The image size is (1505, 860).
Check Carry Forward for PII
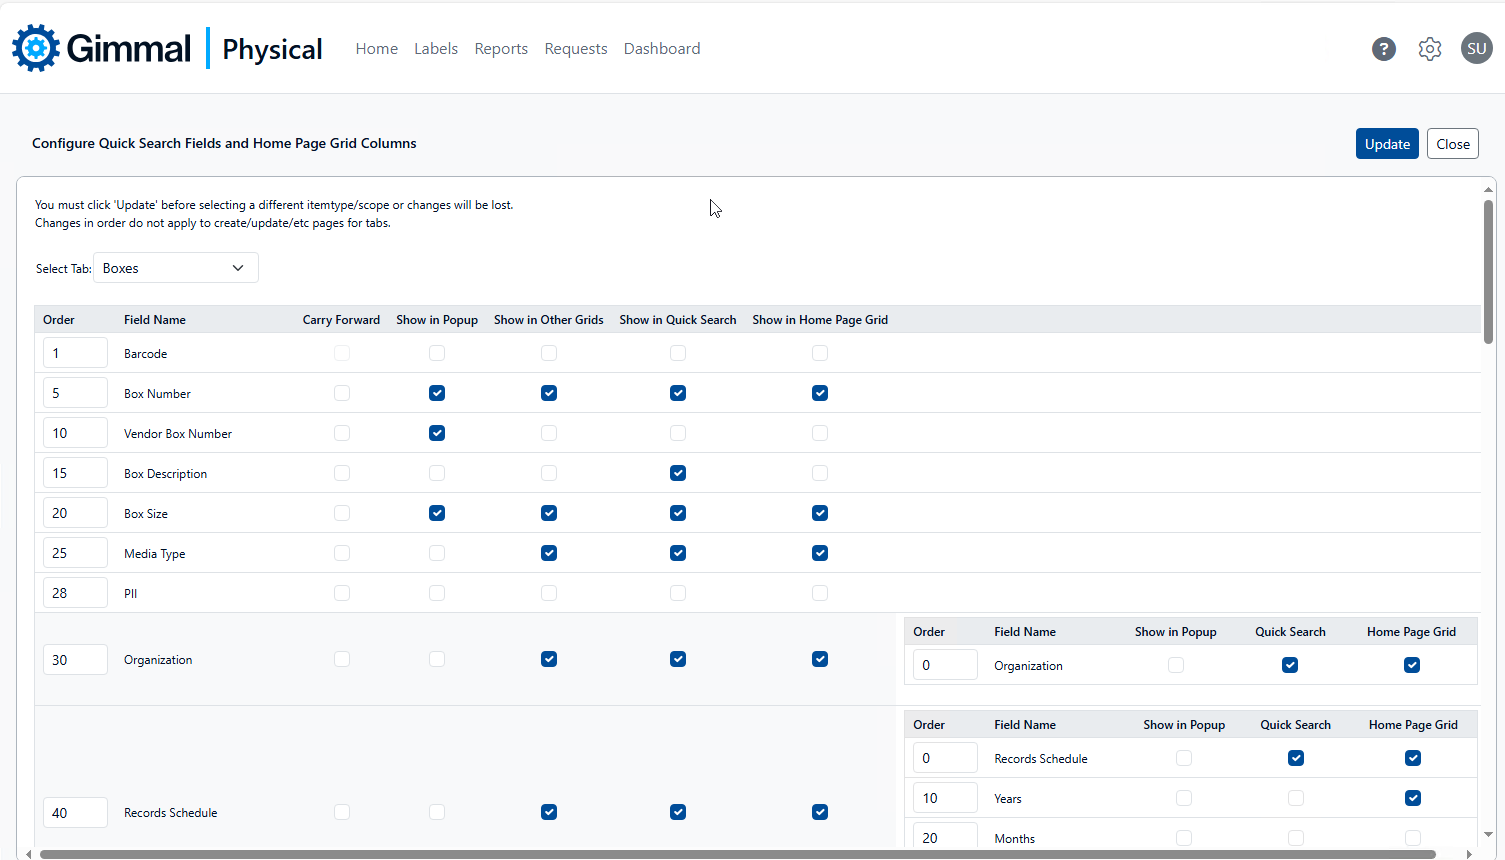tap(342, 593)
